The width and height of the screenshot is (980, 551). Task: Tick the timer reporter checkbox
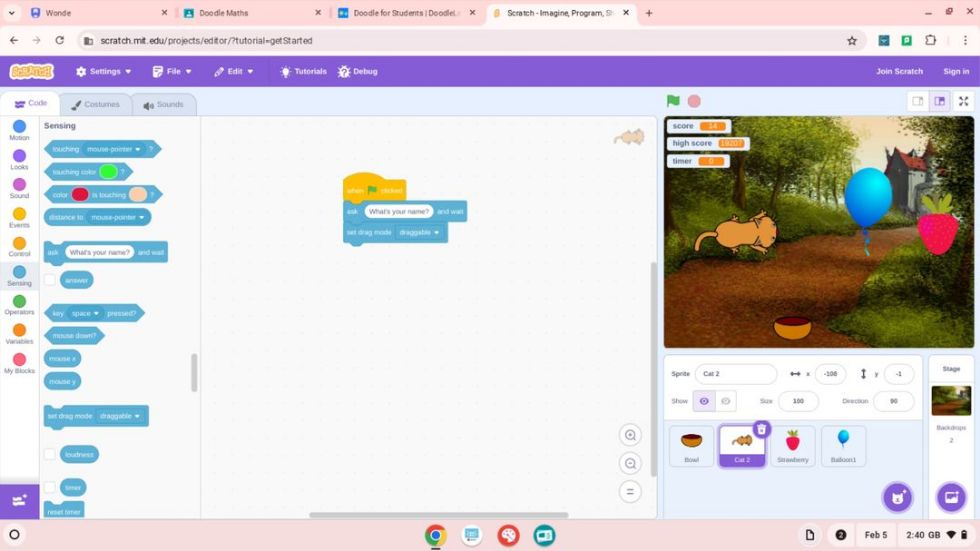(x=50, y=487)
